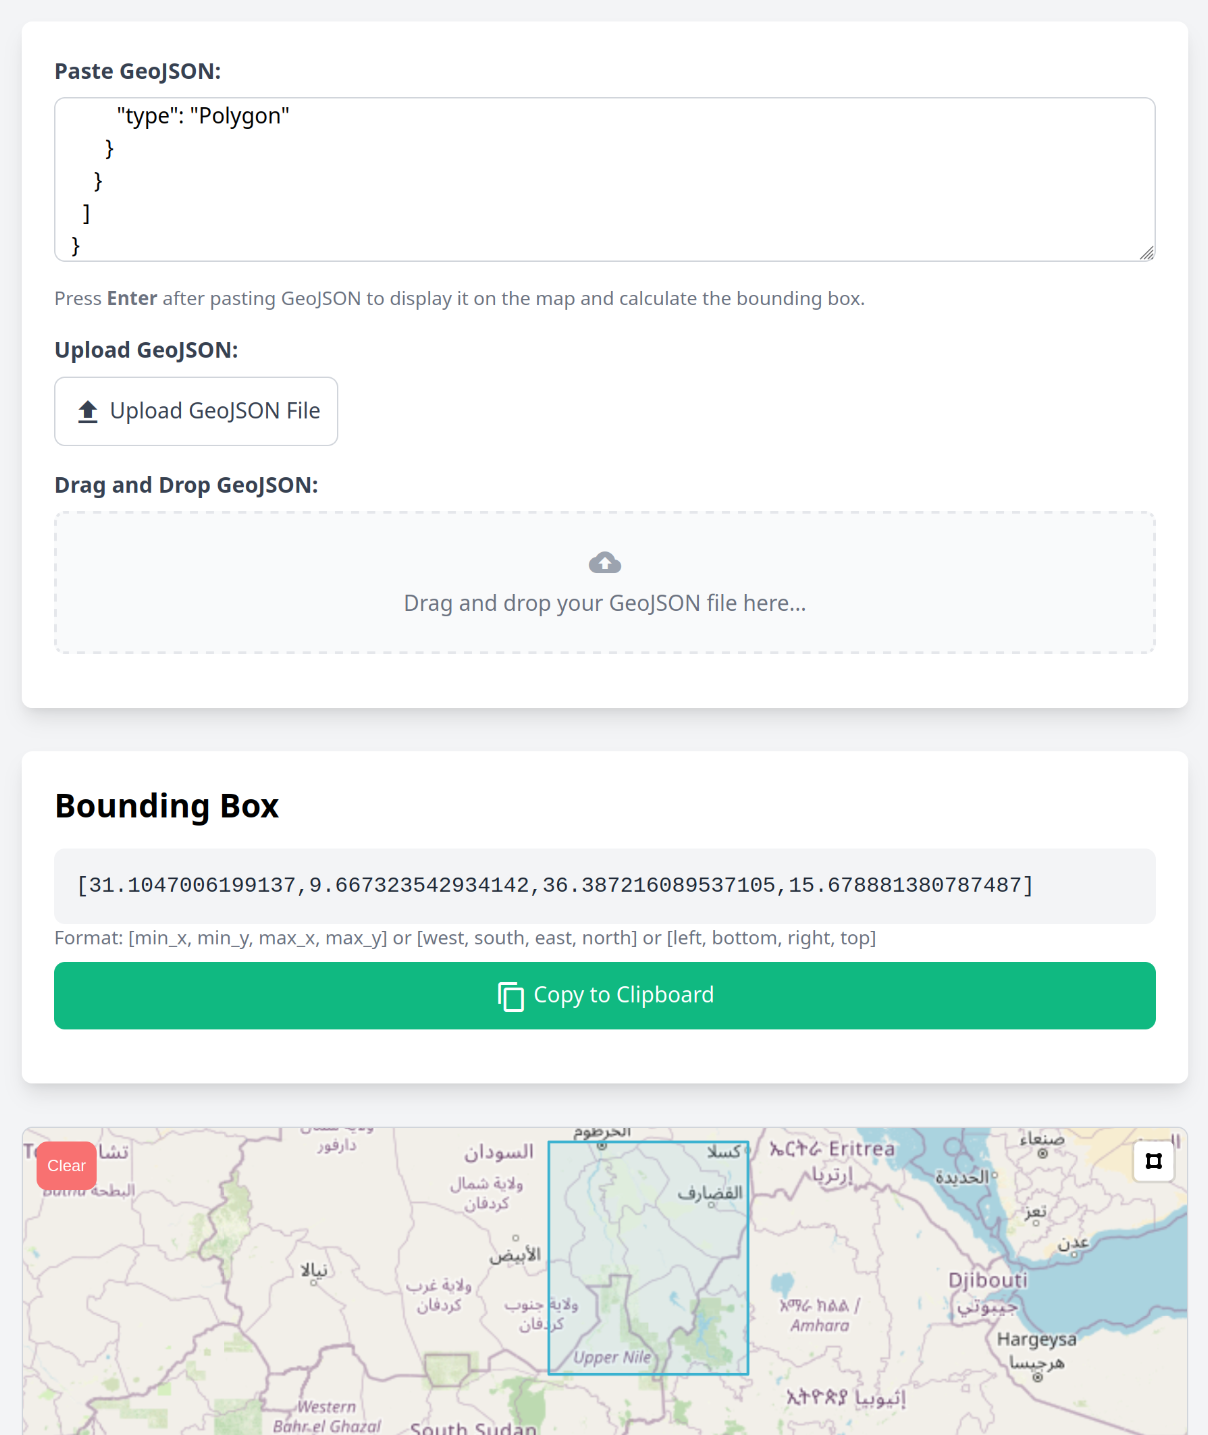1208x1435 pixels.
Task: Click the upload arrow icon
Action: click(88, 411)
